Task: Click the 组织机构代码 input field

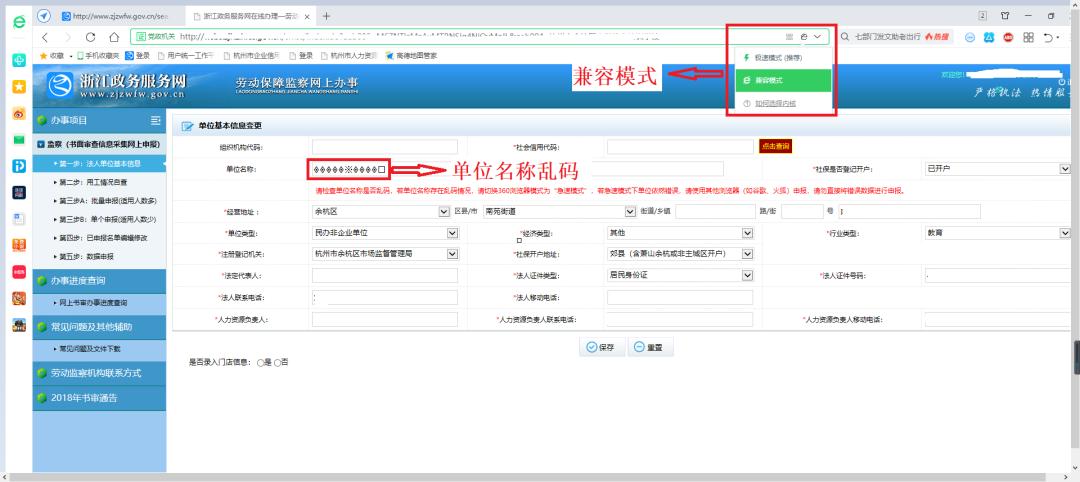Action: click(385, 147)
